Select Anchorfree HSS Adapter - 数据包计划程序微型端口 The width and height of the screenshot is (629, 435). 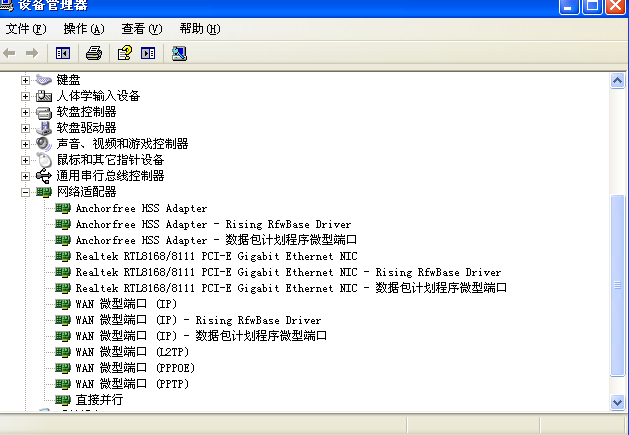(x=216, y=240)
